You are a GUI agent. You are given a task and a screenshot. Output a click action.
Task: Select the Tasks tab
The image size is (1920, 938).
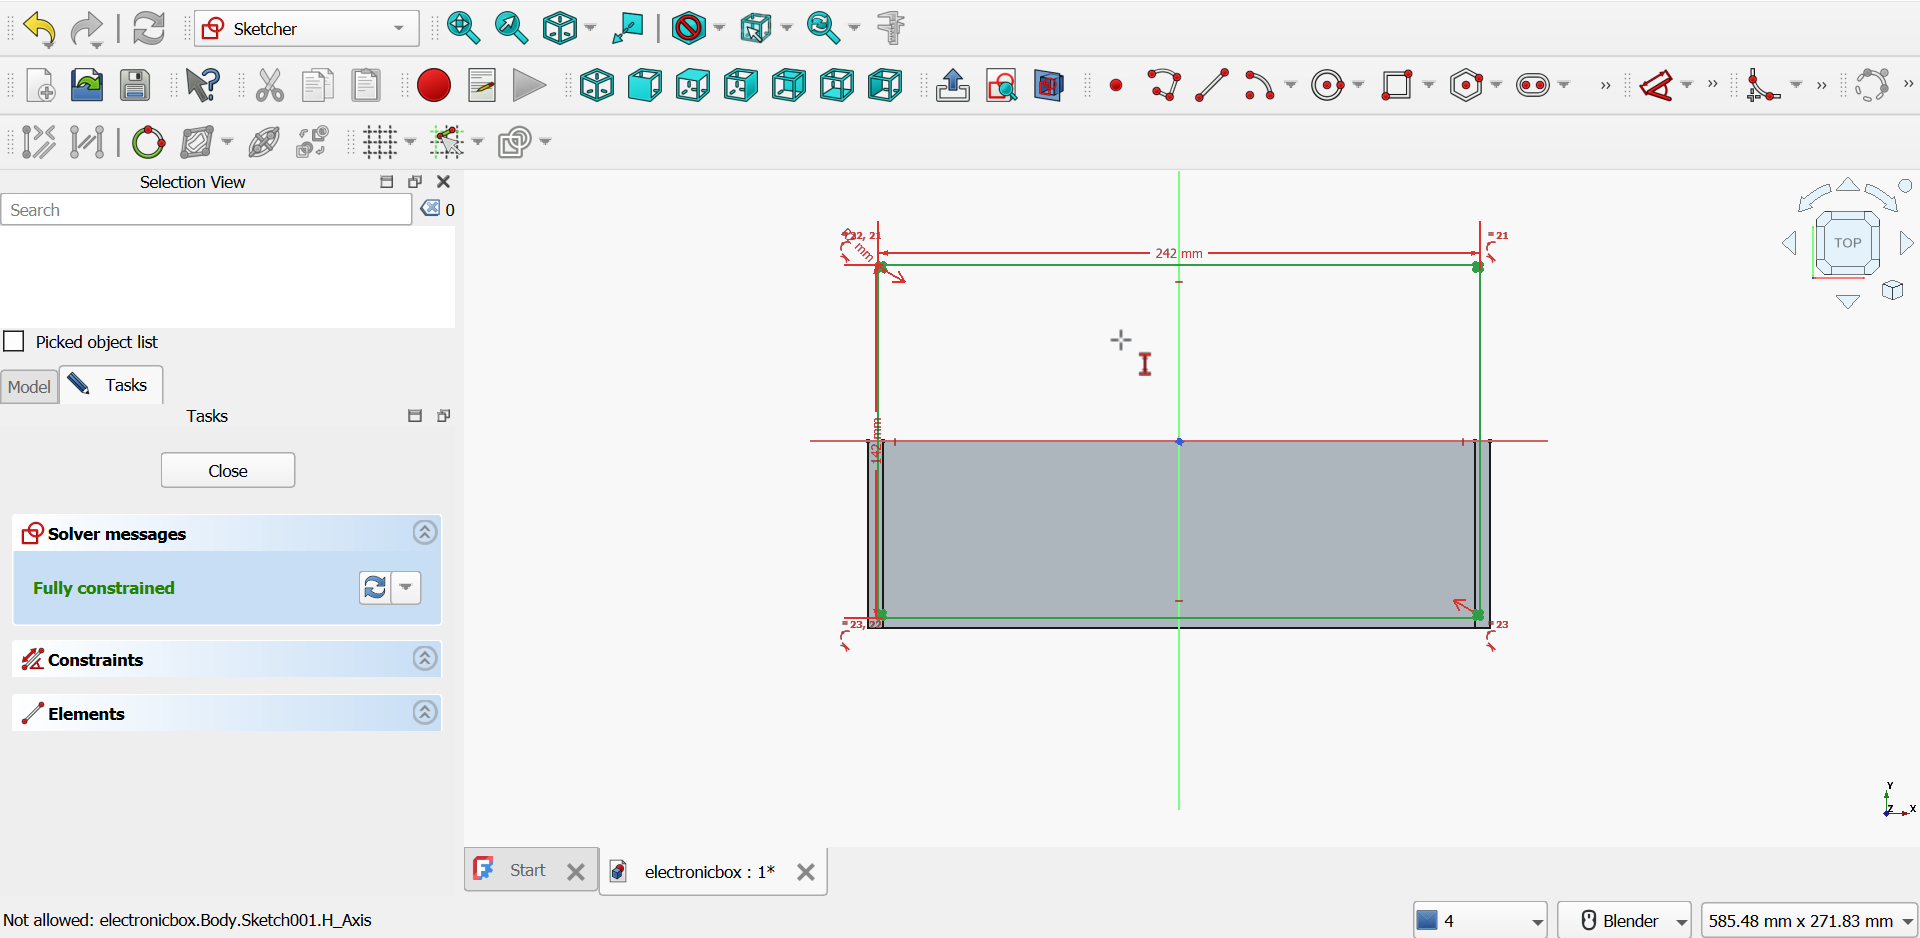click(111, 385)
